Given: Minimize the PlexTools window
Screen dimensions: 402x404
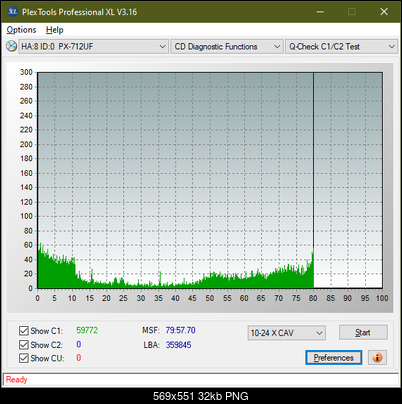Looking at the screenshot, I should click(320, 12).
